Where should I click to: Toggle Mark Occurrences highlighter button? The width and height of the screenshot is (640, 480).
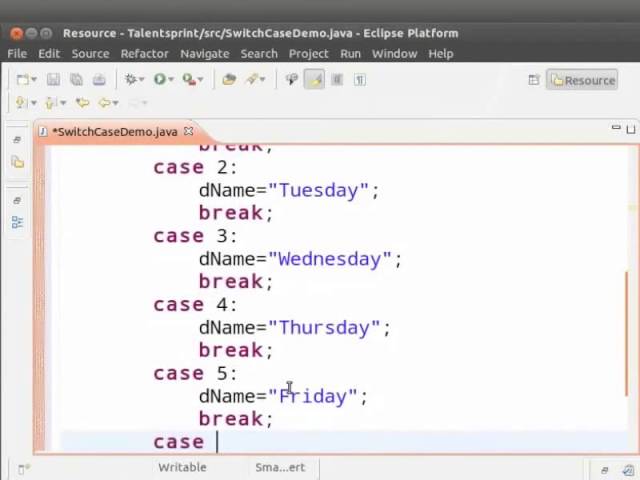[x=315, y=79]
